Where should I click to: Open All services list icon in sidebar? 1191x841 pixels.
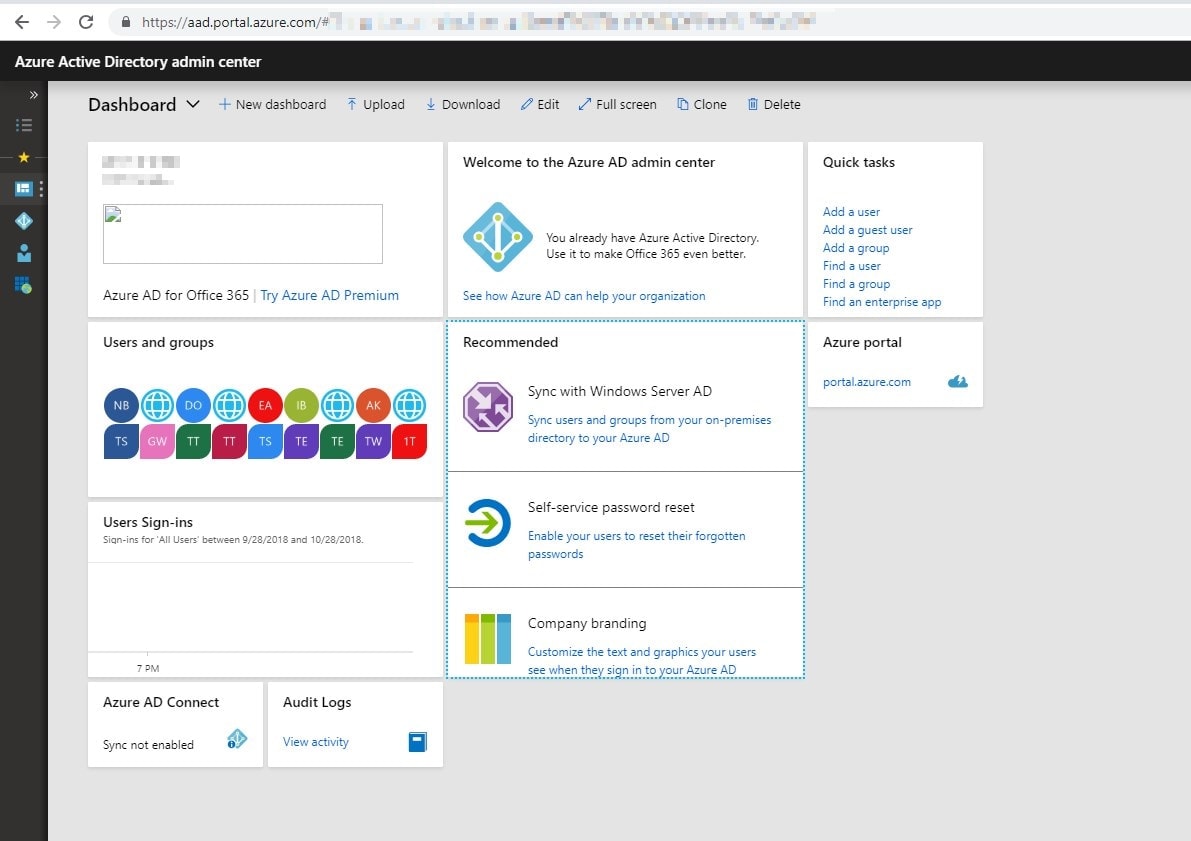click(x=24, y=125)
